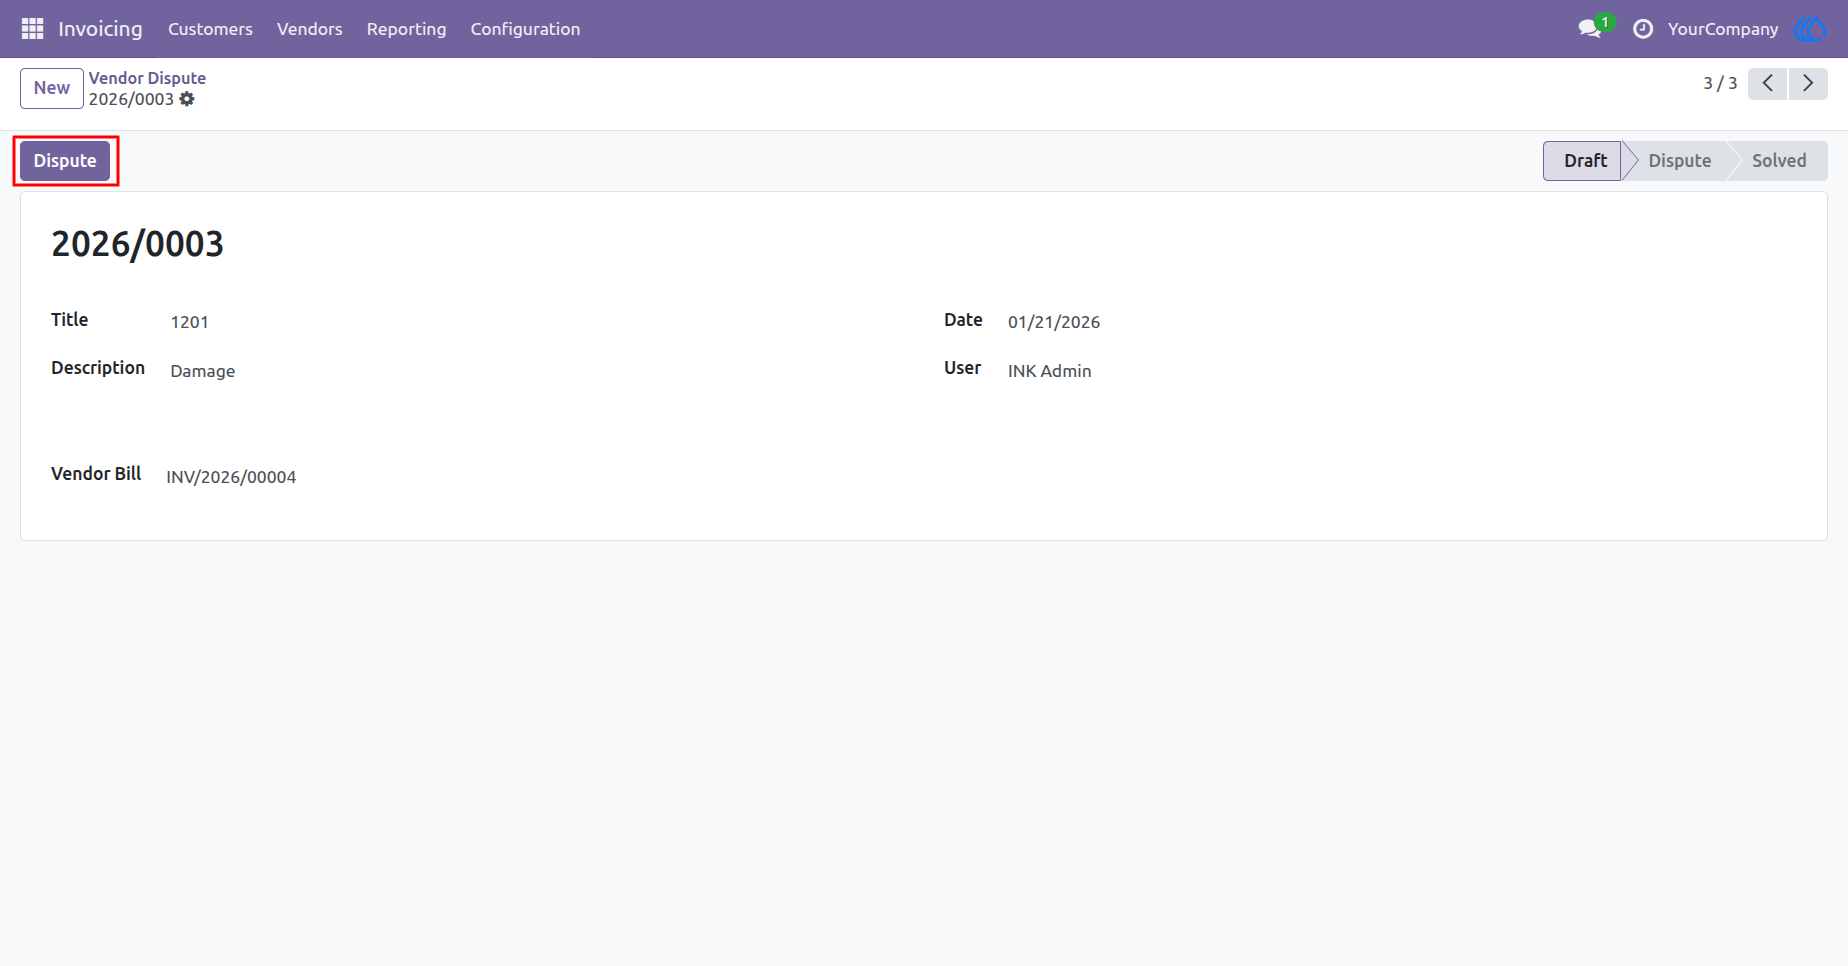1848x966 pixels.
Task: Click the YourCompany company switcher
Action: (x=1722, y=29)
